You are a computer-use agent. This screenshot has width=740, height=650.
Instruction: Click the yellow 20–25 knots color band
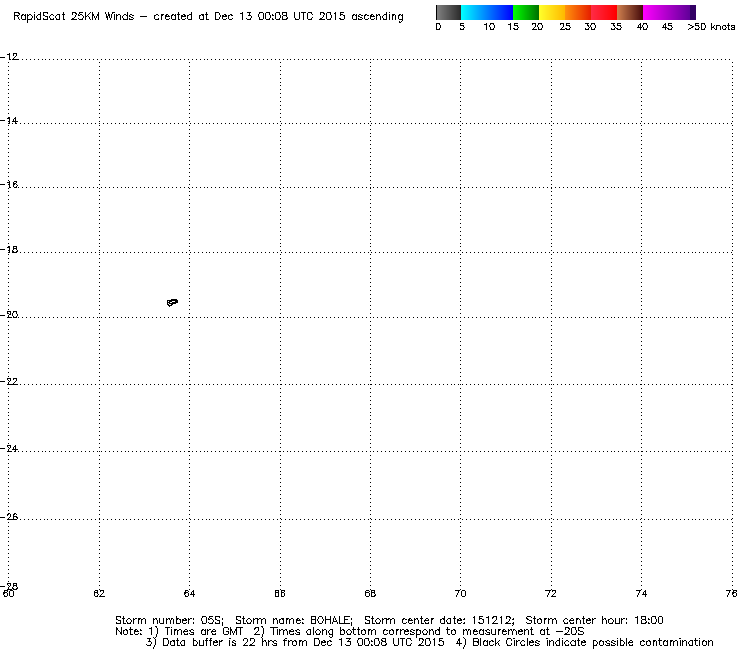pyautogui.click(x=552, y=12)
